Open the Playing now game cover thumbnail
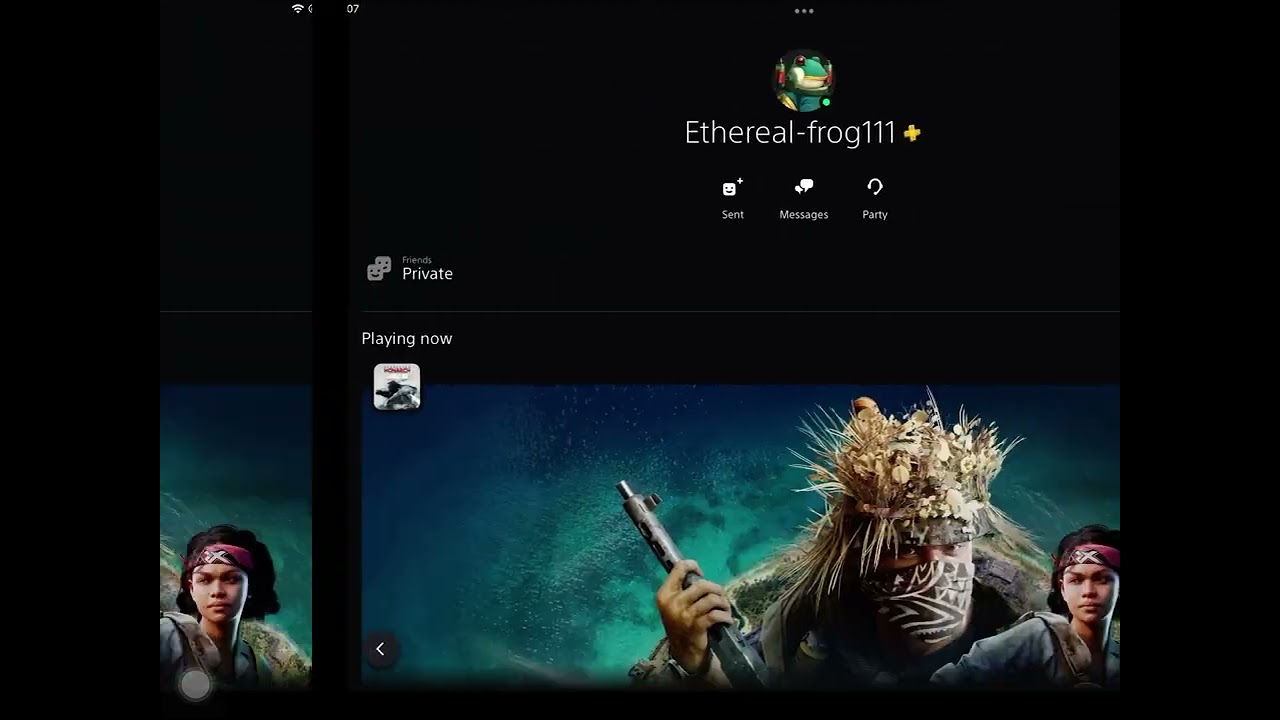 pyautogui.click(x=397, y=387)
